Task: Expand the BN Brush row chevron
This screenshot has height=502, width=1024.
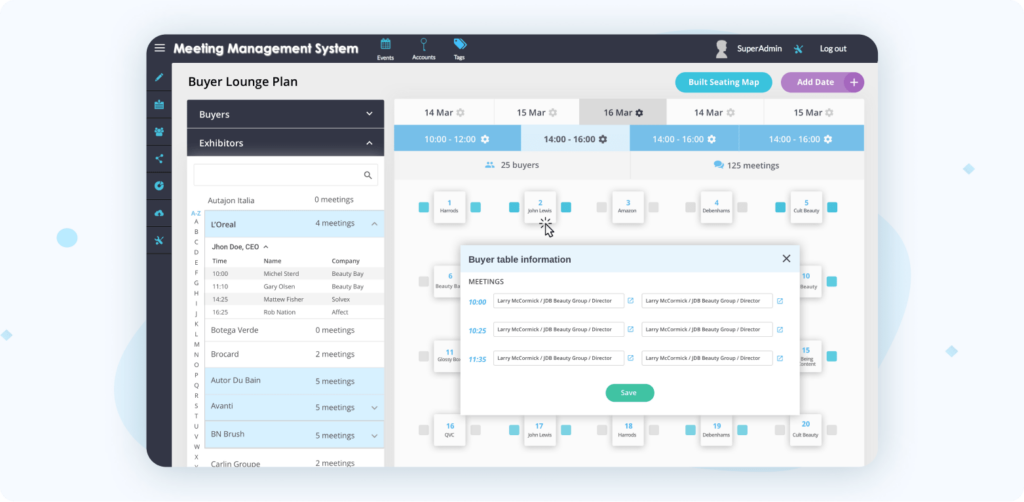Action: tap(374, 435)
